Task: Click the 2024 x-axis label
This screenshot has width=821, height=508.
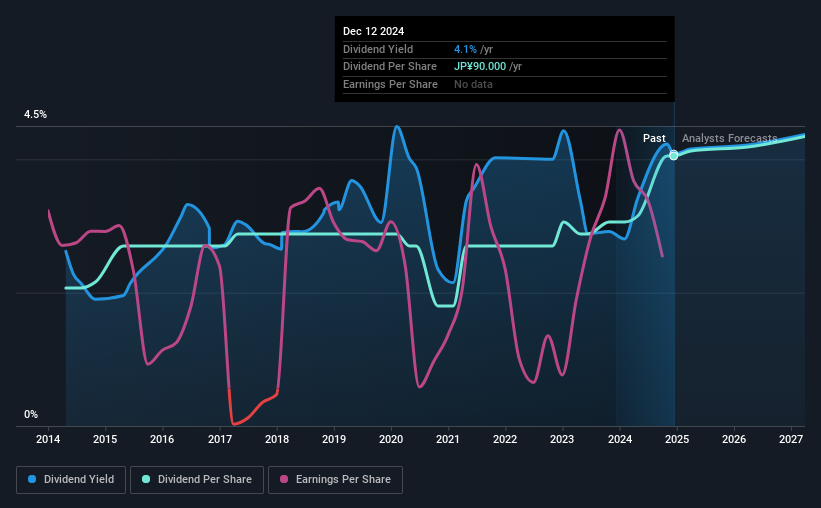Action: (619, 439)
